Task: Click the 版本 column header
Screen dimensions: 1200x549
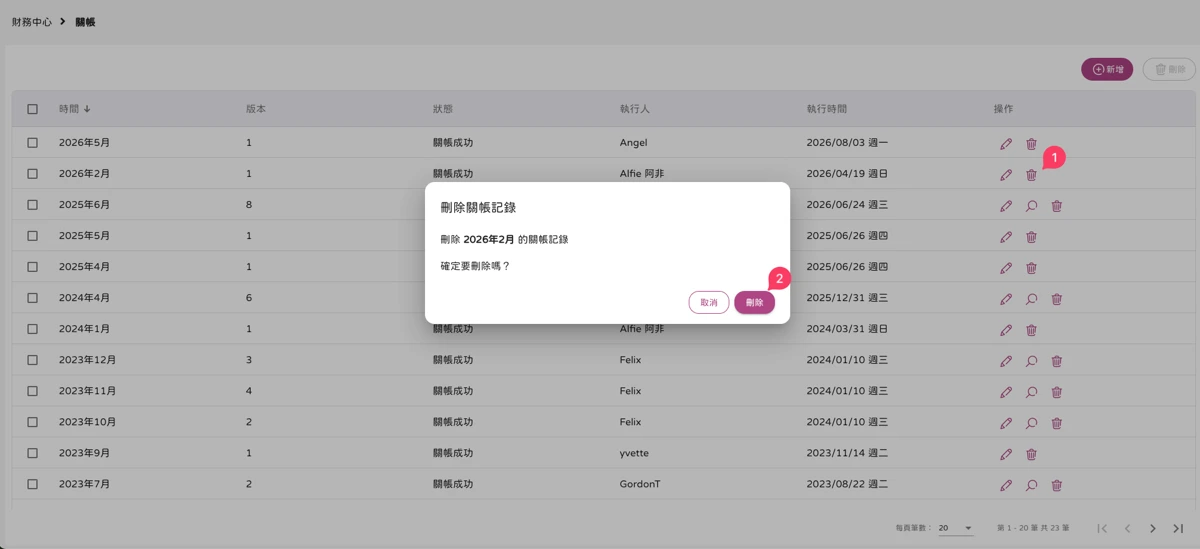Action: [x=256, y=109]
